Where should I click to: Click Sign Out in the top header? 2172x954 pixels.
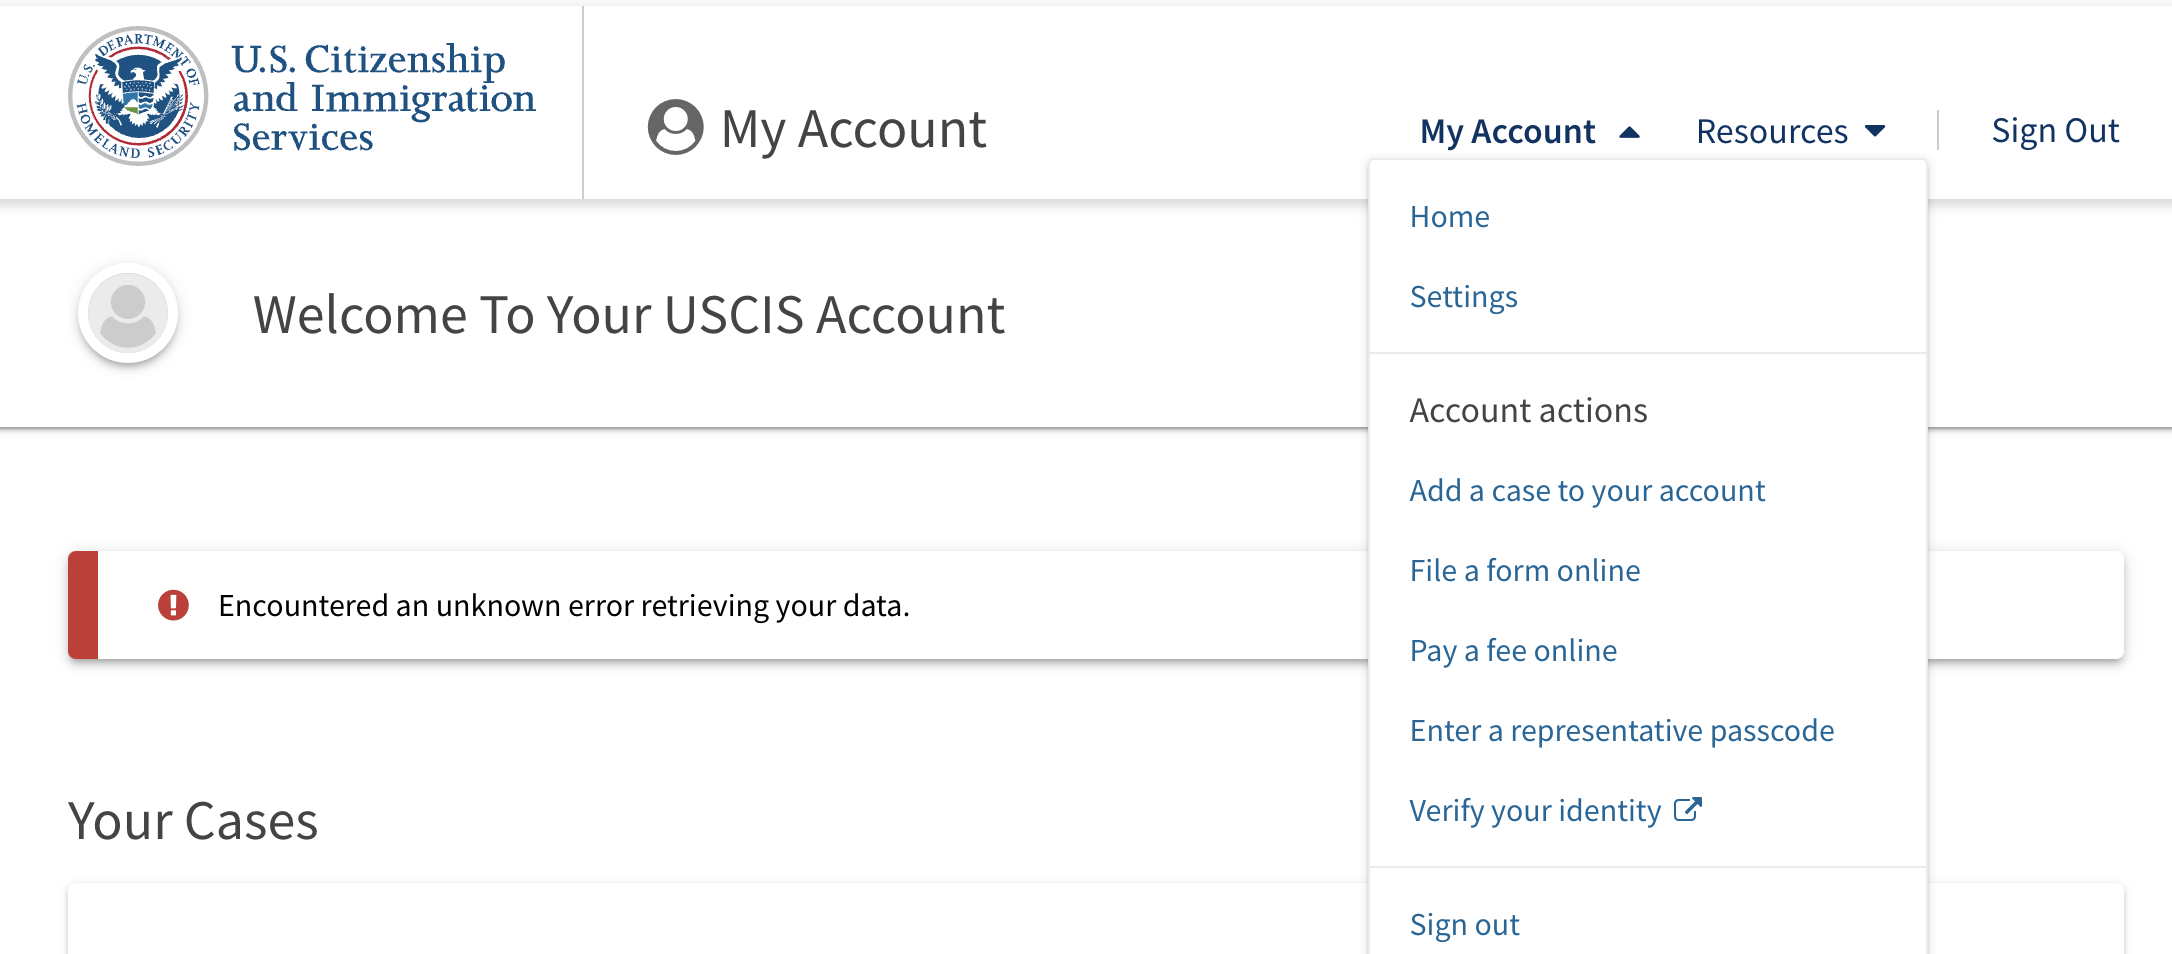(x=2055, y=130)
